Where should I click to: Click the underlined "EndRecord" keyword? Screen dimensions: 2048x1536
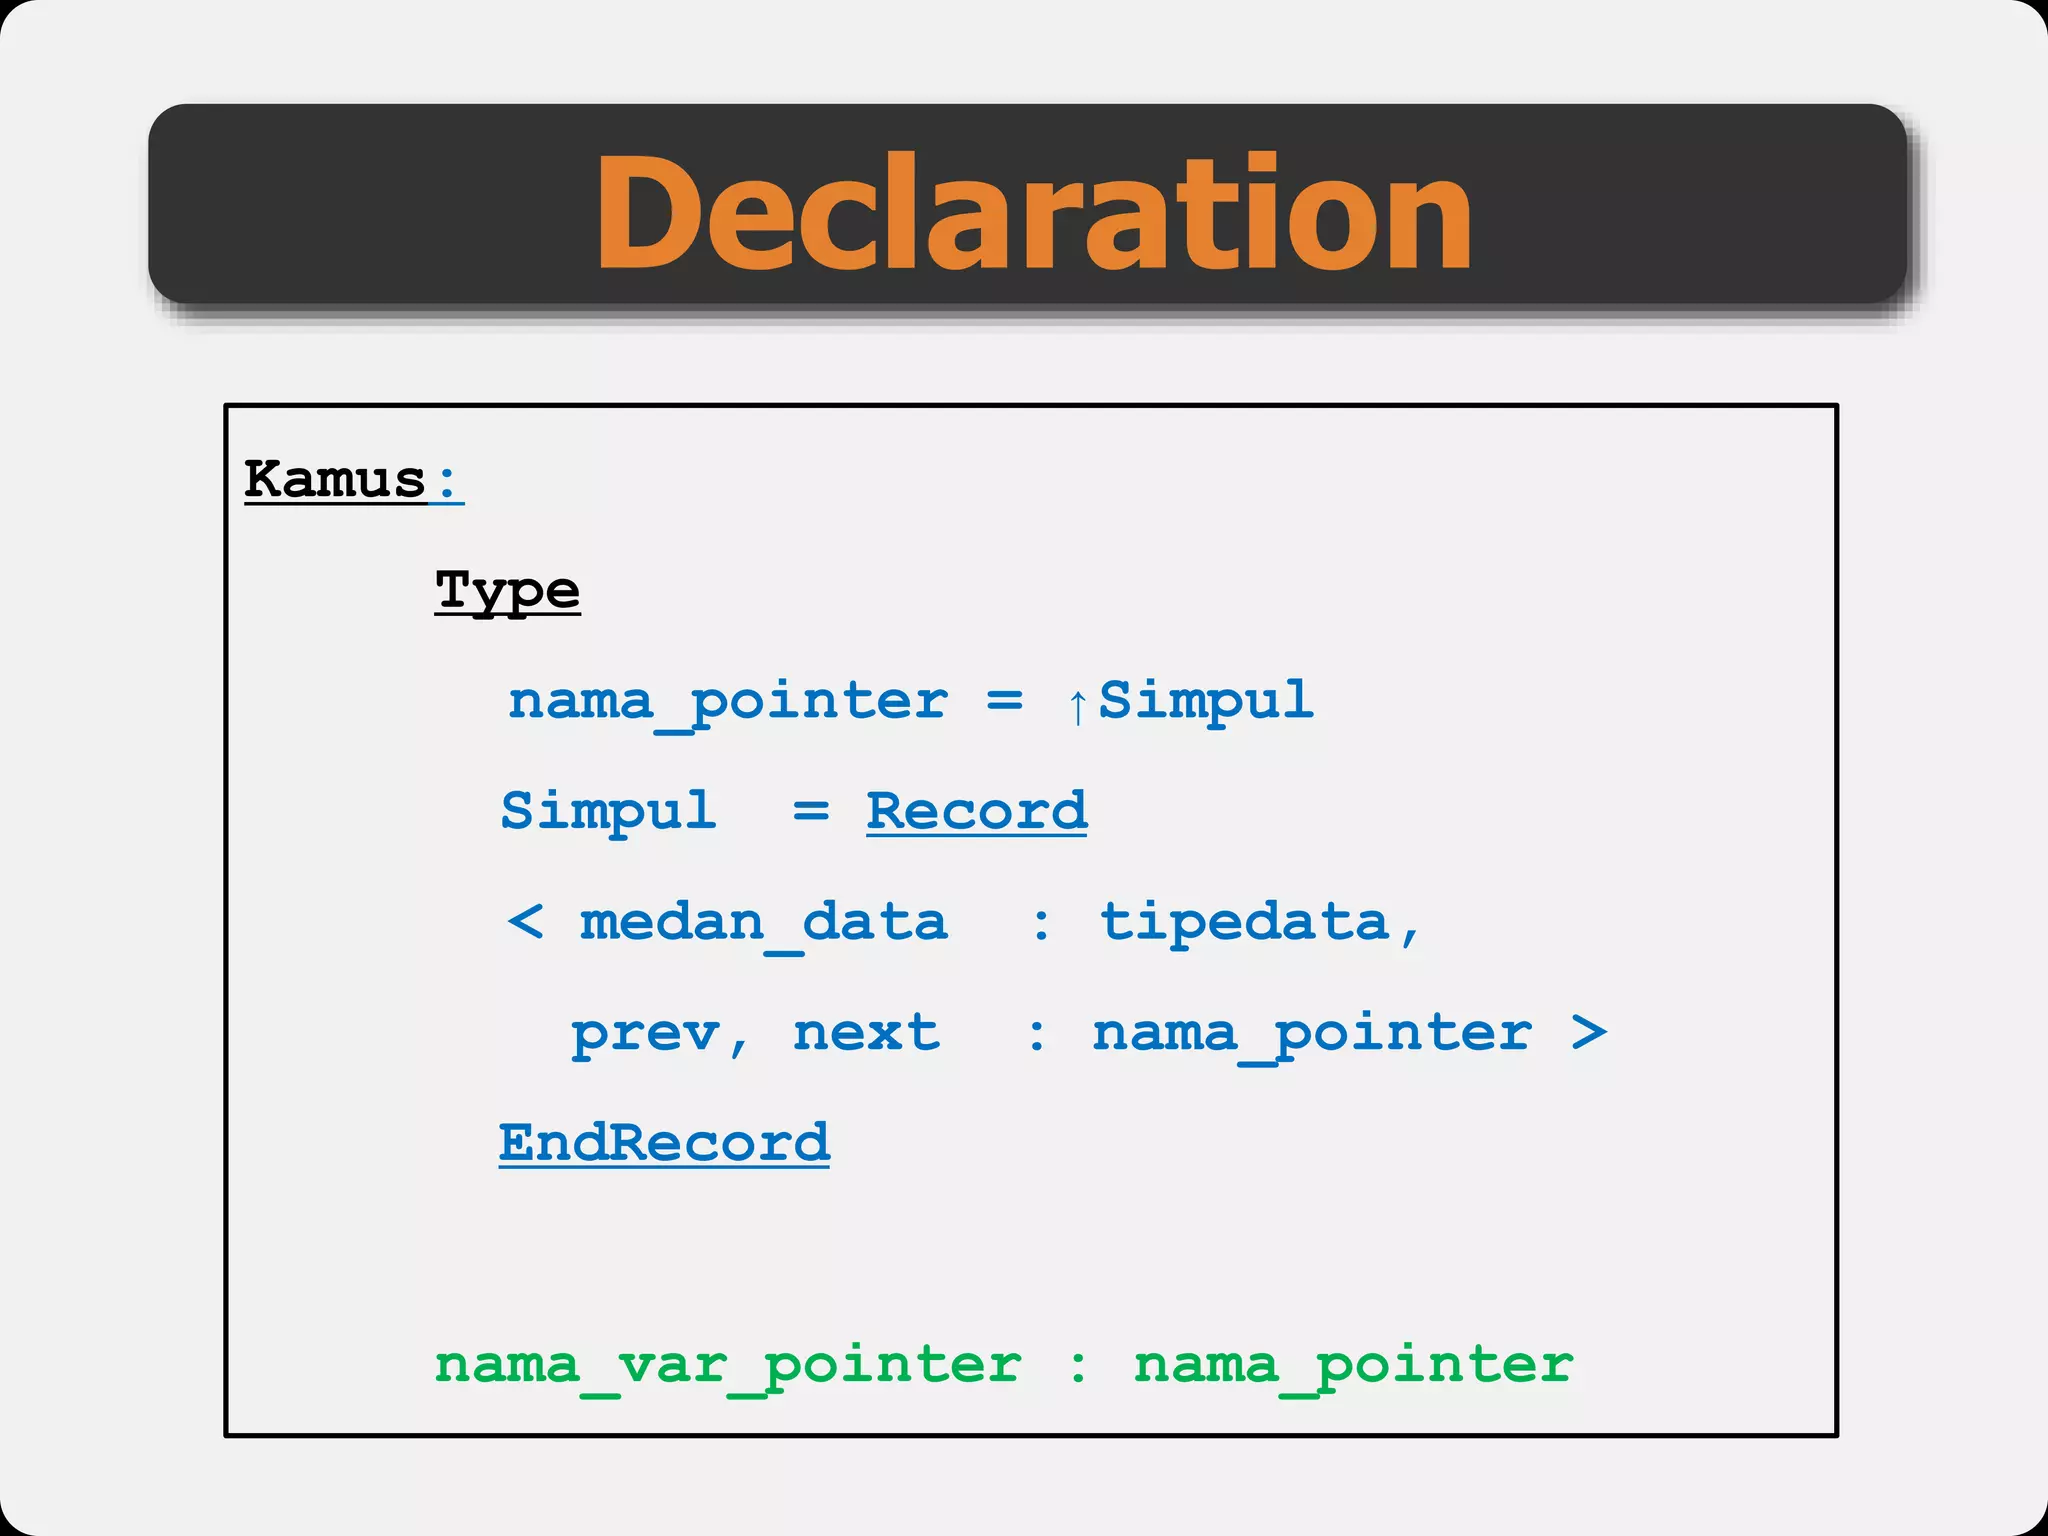click(664, 1142)
